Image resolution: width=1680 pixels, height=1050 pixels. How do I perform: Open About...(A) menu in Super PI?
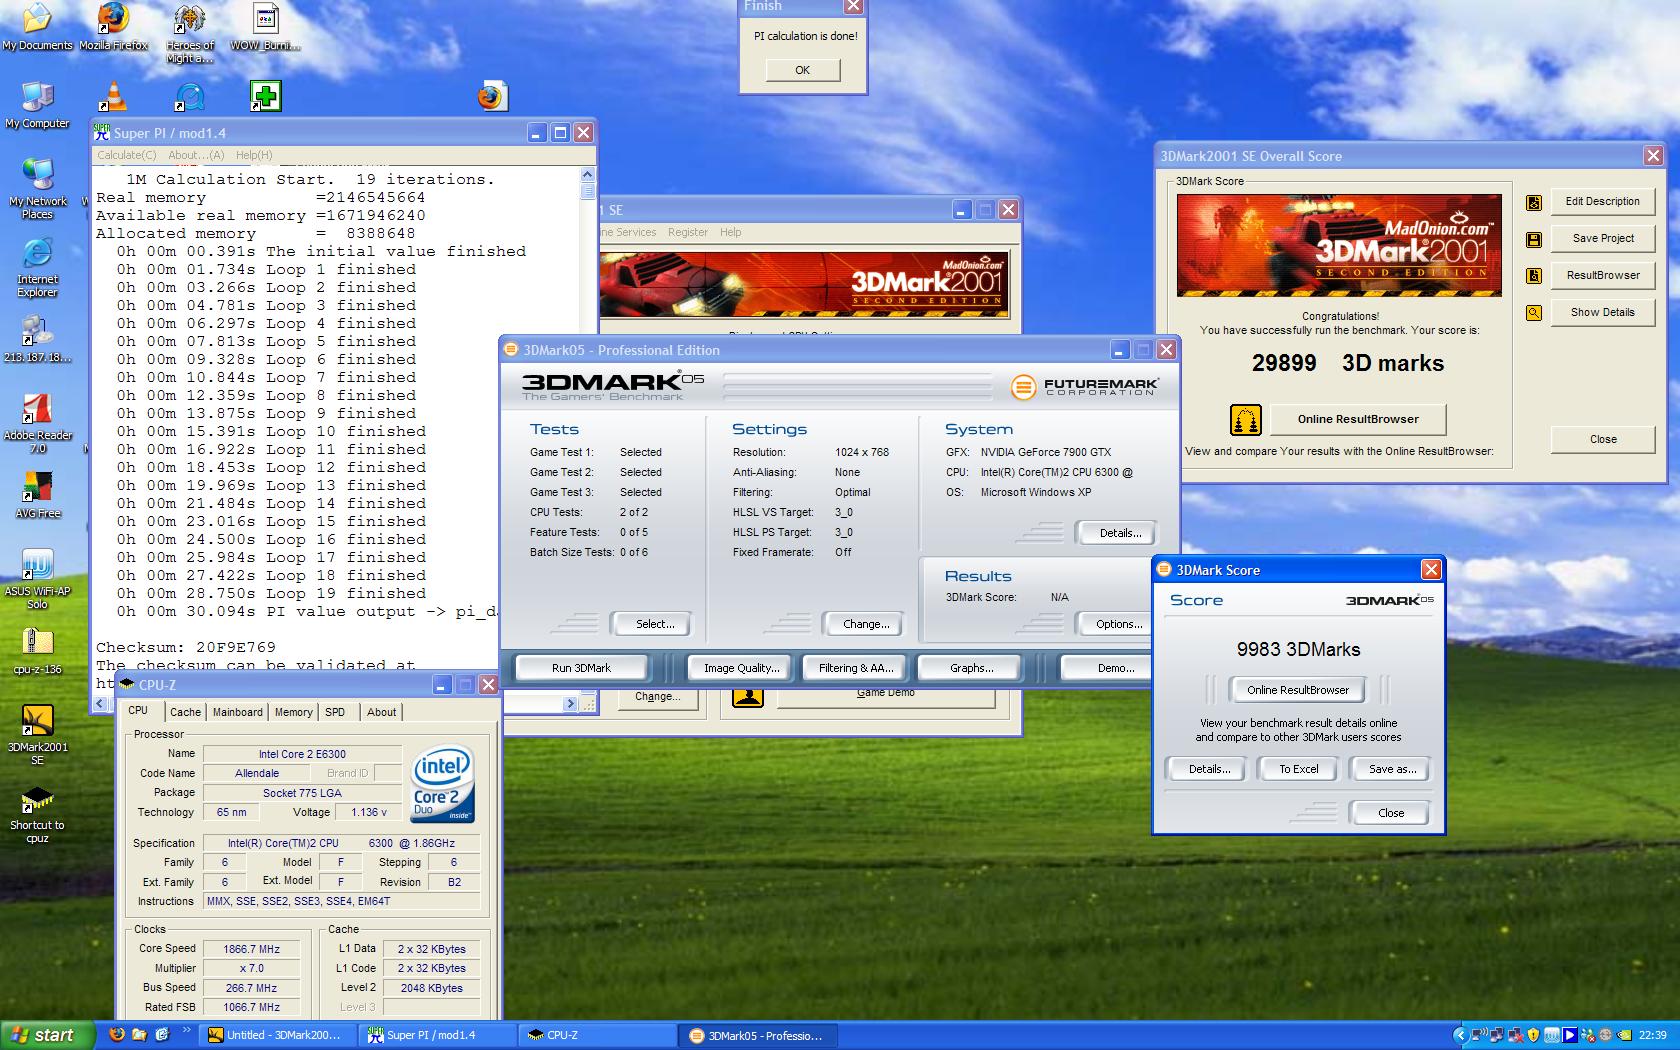point(196,155)
